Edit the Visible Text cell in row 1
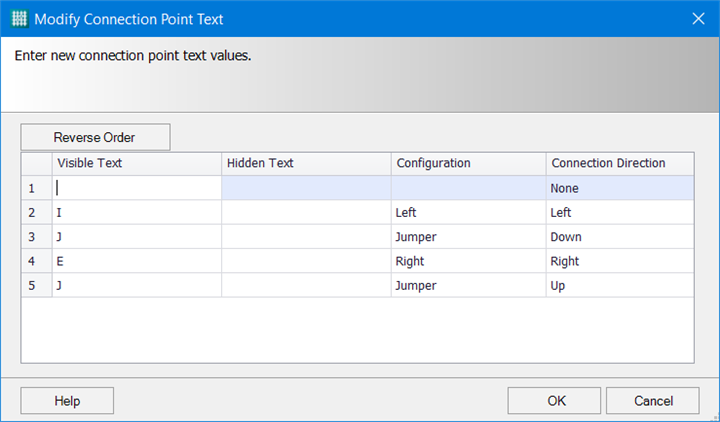 [136, 188]
